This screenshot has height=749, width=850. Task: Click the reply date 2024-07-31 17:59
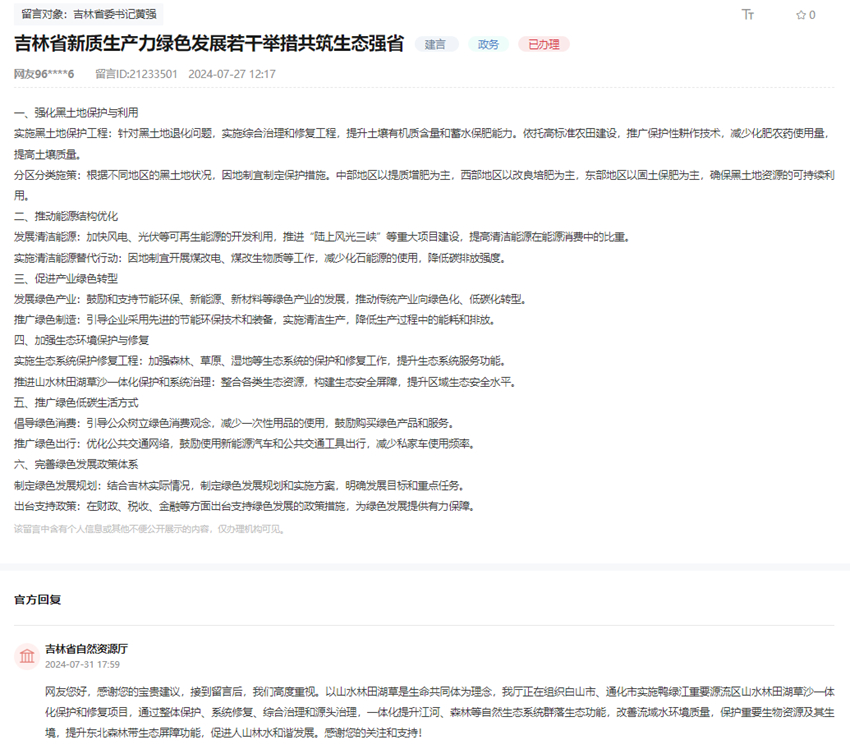pyautogui.click(x=82, y=664)
